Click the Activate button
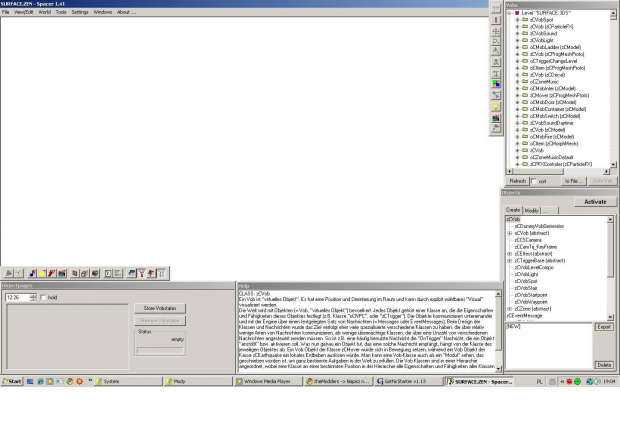The height and width of the screenshot is (430, 620). (595, 202)
